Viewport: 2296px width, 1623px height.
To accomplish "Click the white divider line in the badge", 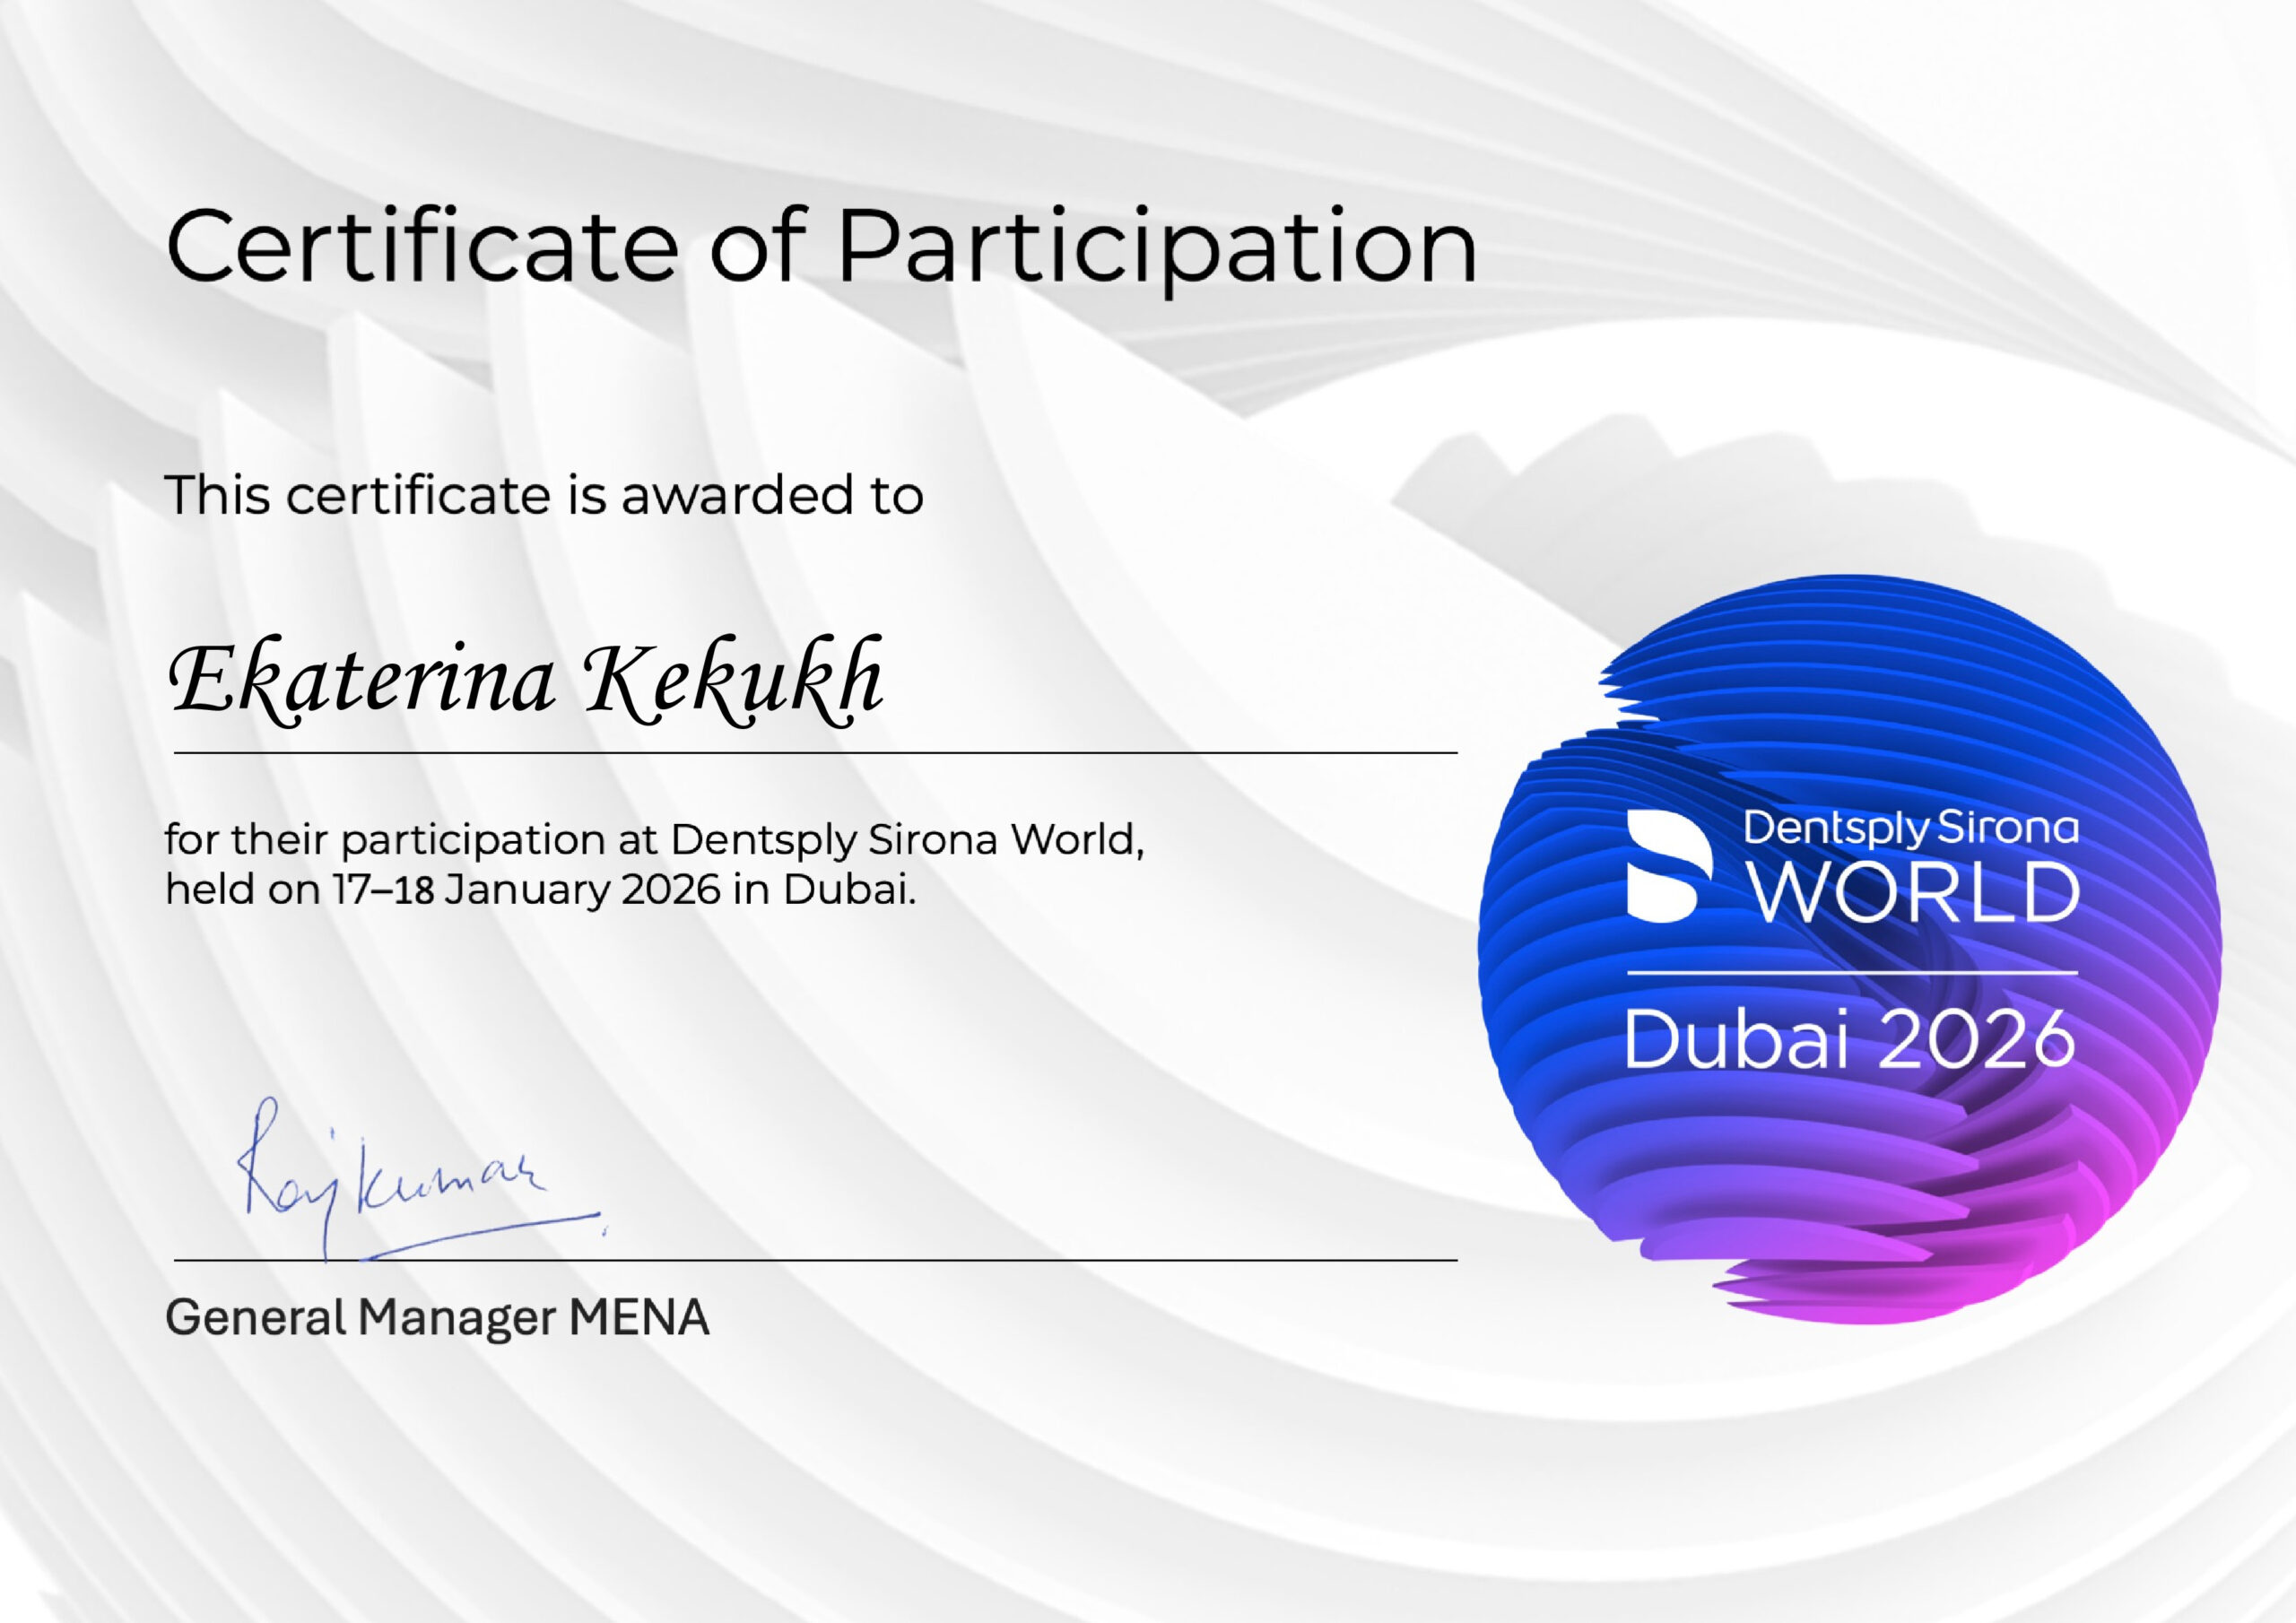I will (x=1851, y=972).
